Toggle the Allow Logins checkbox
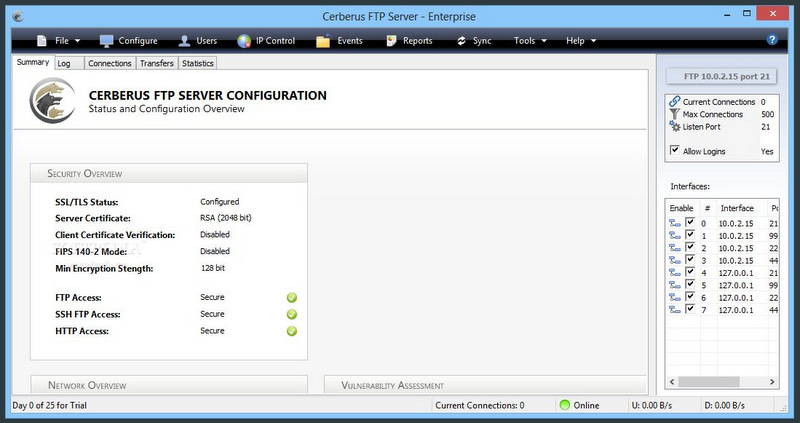Image resolution: width=800 pixels, height=423 pixels. 674,150
